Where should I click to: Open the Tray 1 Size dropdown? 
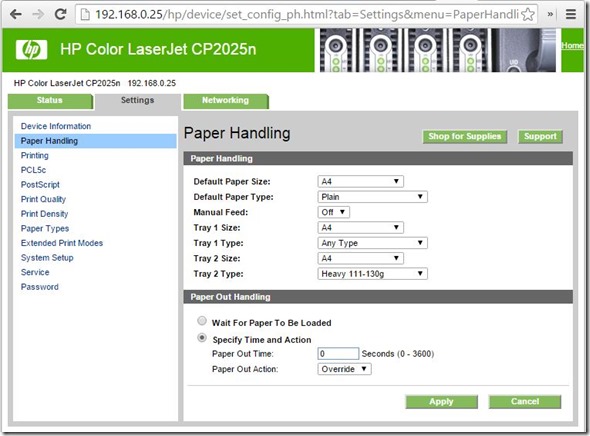pyautogui.click(x=360, y=228)
